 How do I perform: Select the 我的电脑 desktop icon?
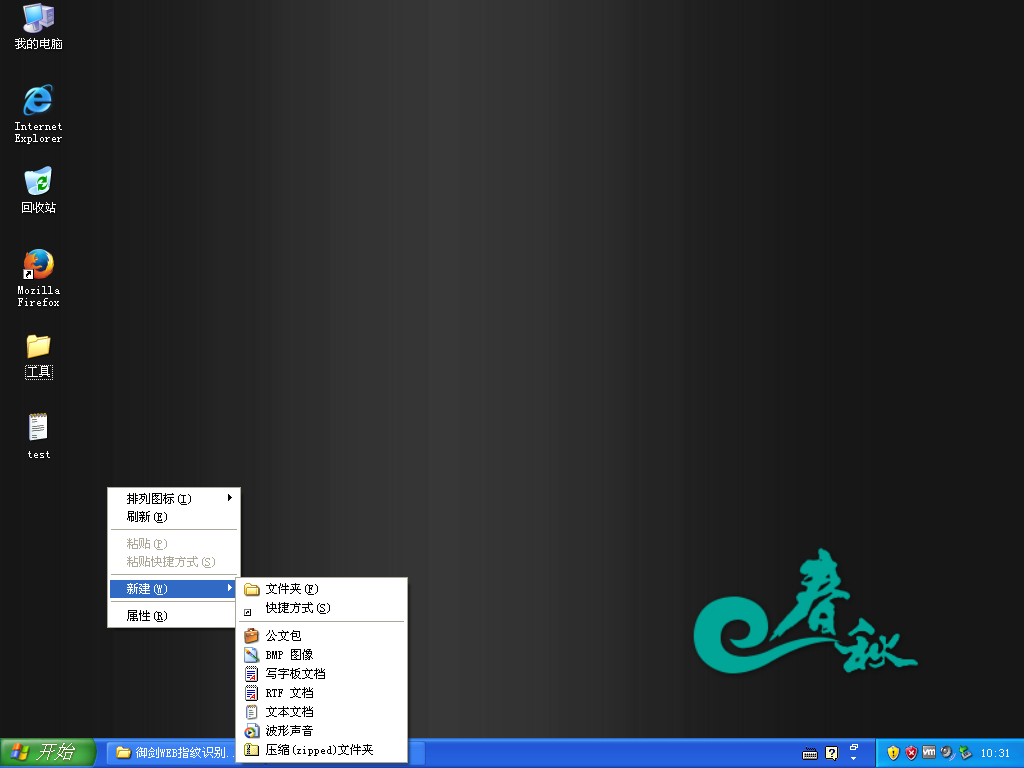click(39, 26)
